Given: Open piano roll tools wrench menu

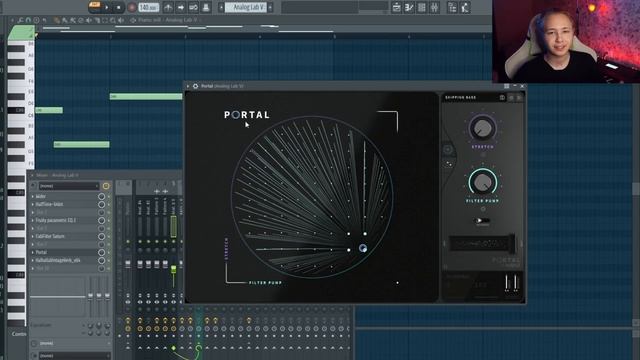Looking at the screenshot, I should (x=20, y=20).
